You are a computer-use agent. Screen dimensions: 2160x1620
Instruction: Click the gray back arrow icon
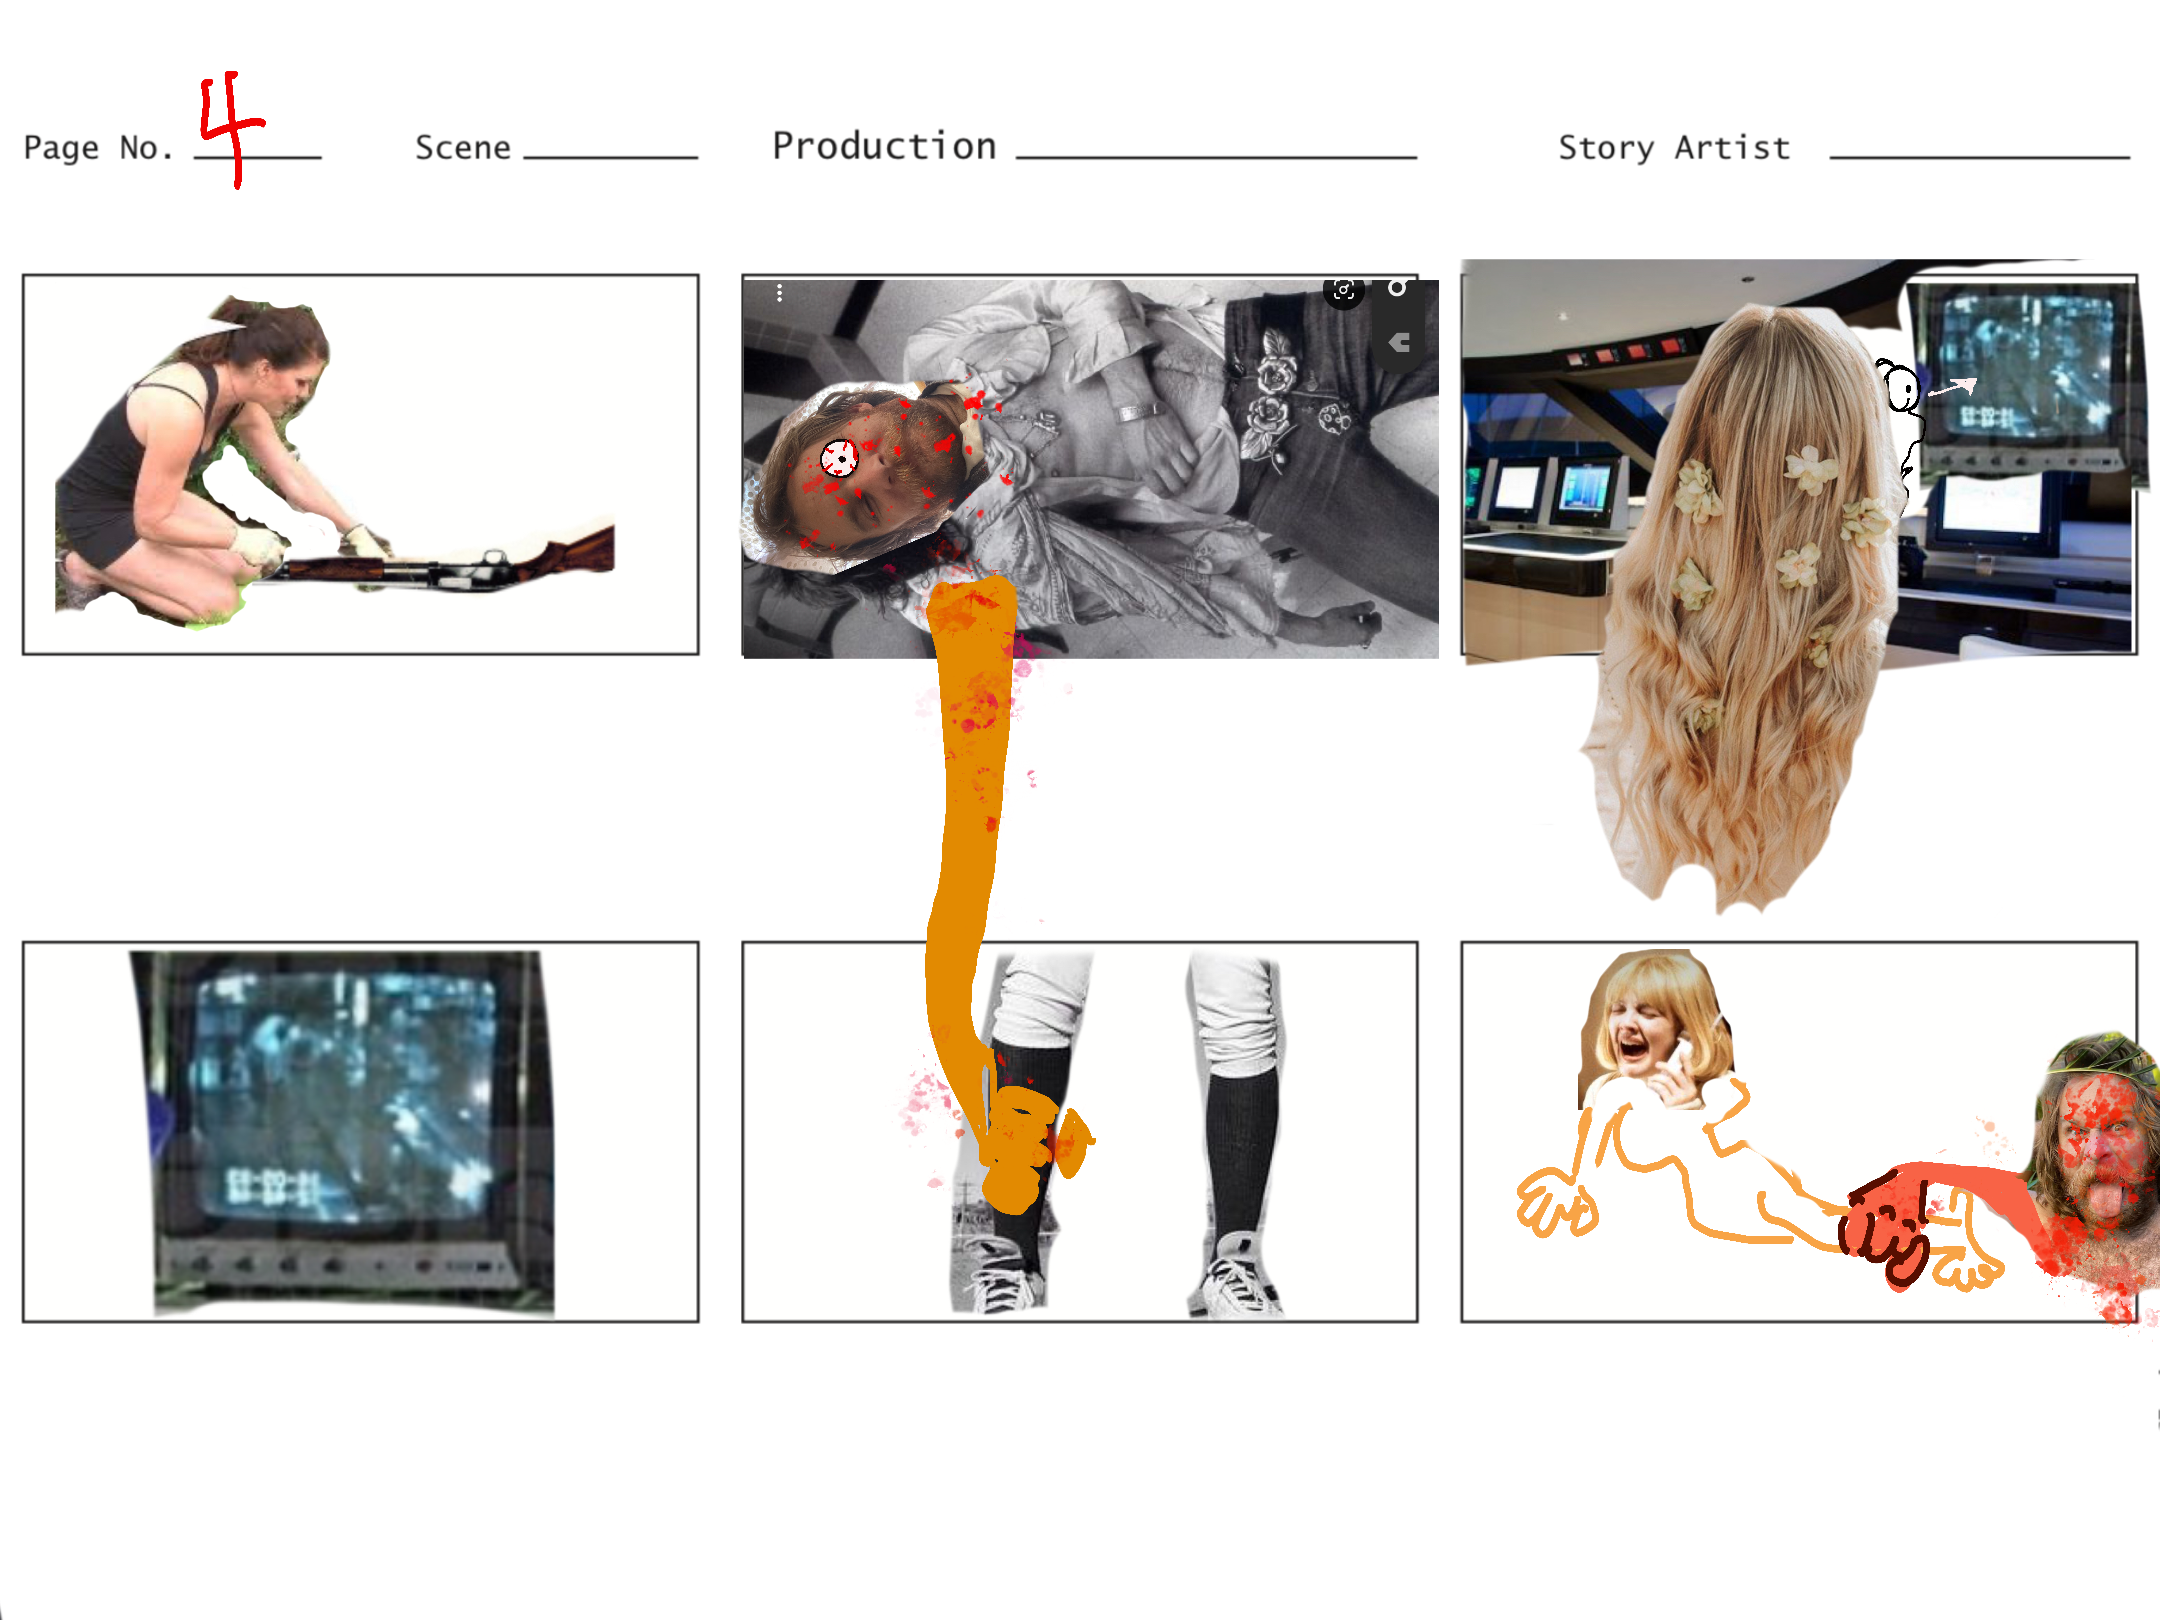[1399, 343]
